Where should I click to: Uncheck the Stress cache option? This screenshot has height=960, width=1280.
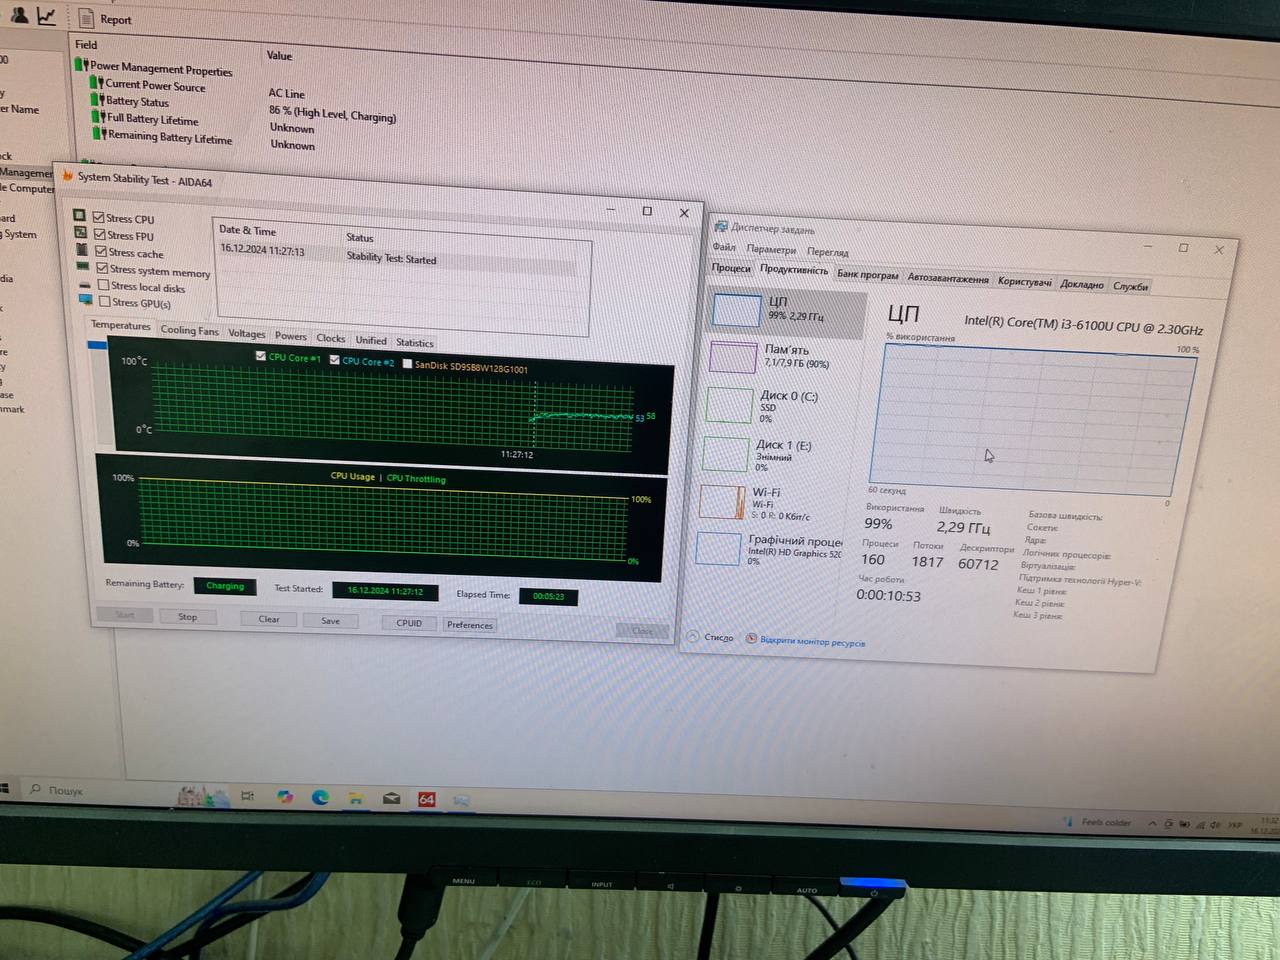100,251
